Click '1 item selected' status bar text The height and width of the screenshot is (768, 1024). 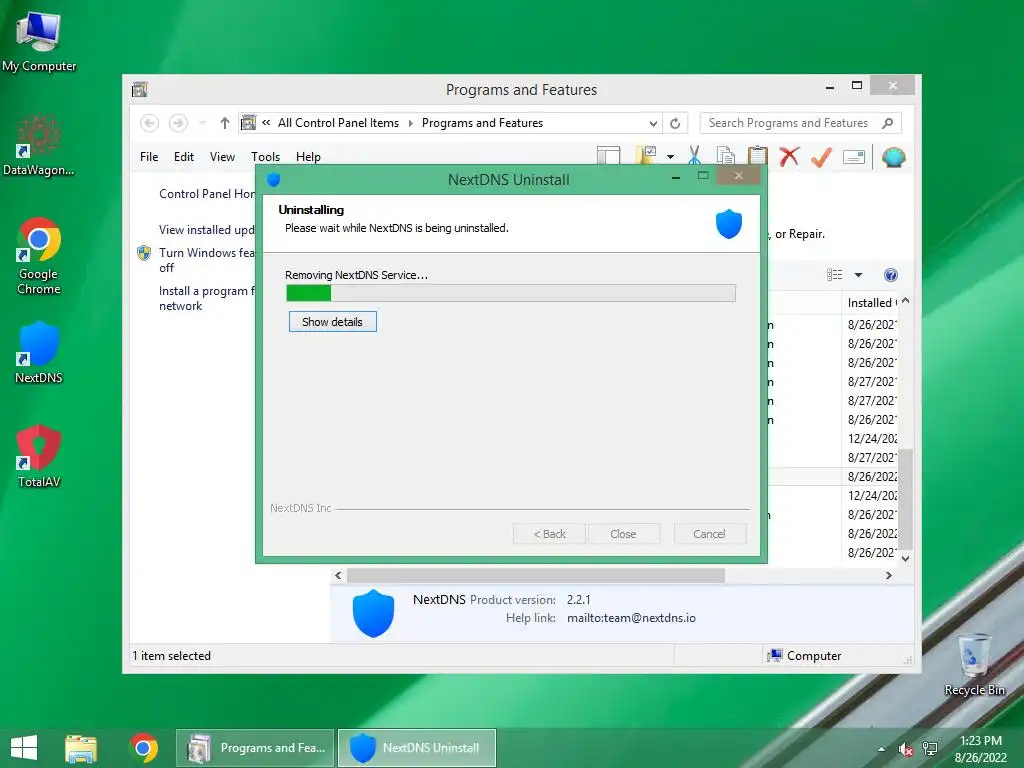tap(171, 656)
